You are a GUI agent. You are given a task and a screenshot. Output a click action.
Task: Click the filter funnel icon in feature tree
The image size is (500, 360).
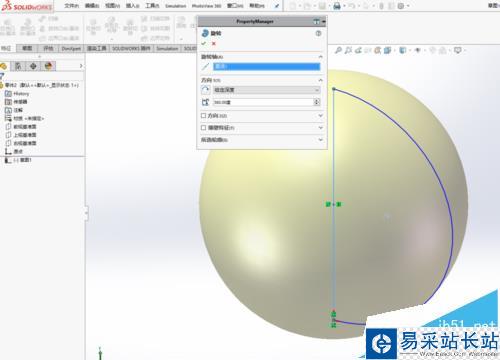2,76
